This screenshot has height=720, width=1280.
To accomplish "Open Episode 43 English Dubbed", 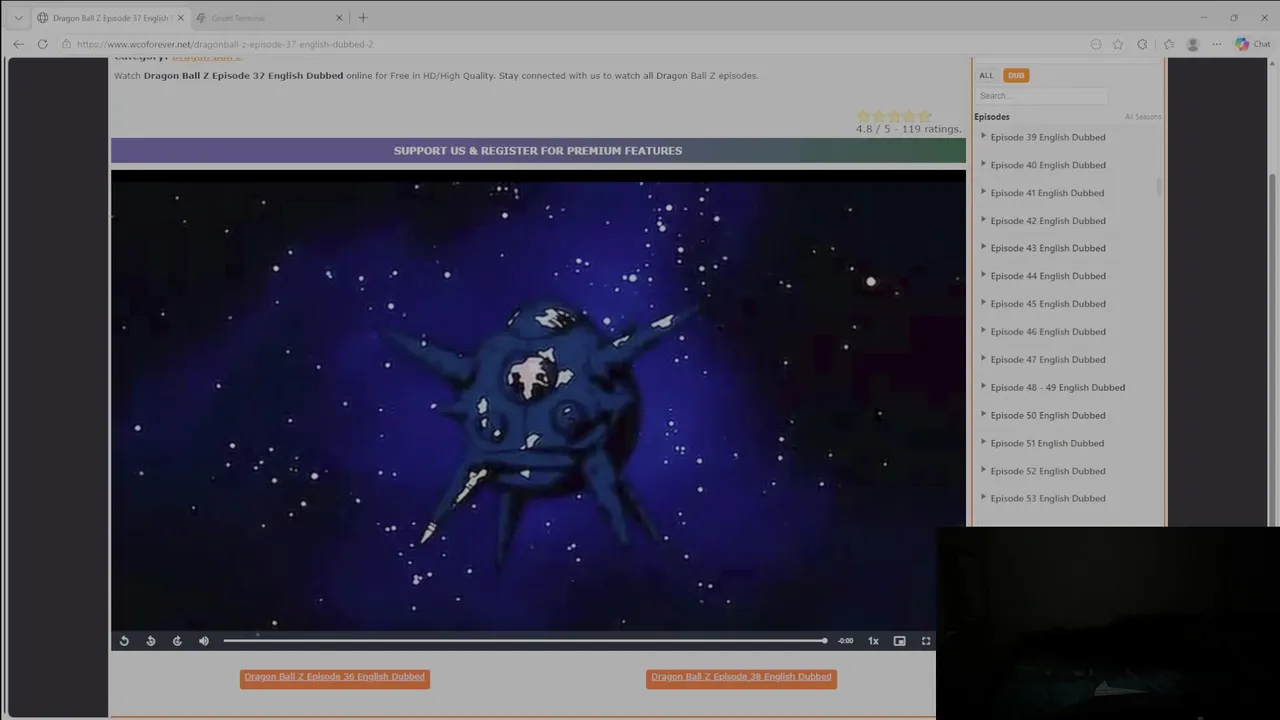I will point(1048,248).
